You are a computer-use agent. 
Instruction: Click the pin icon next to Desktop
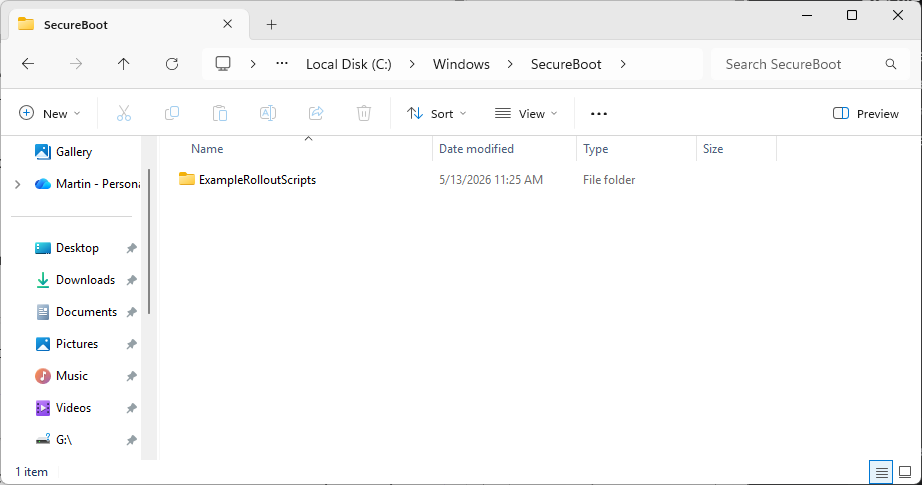click(132, 248)
